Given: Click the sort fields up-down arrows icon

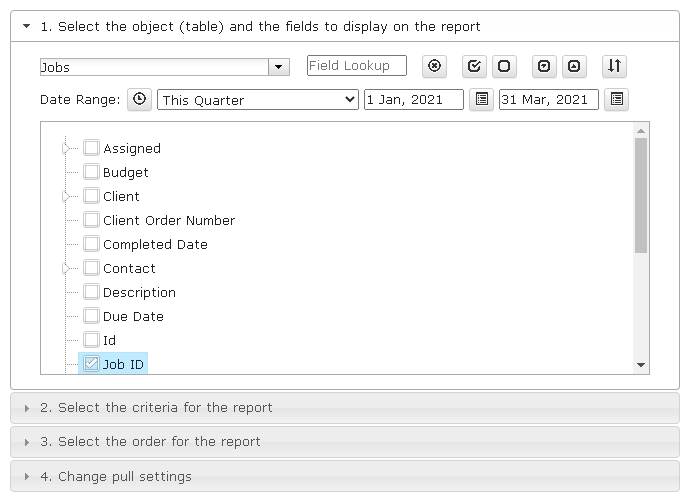Looking at the screenshot, I should coord(614,66).
